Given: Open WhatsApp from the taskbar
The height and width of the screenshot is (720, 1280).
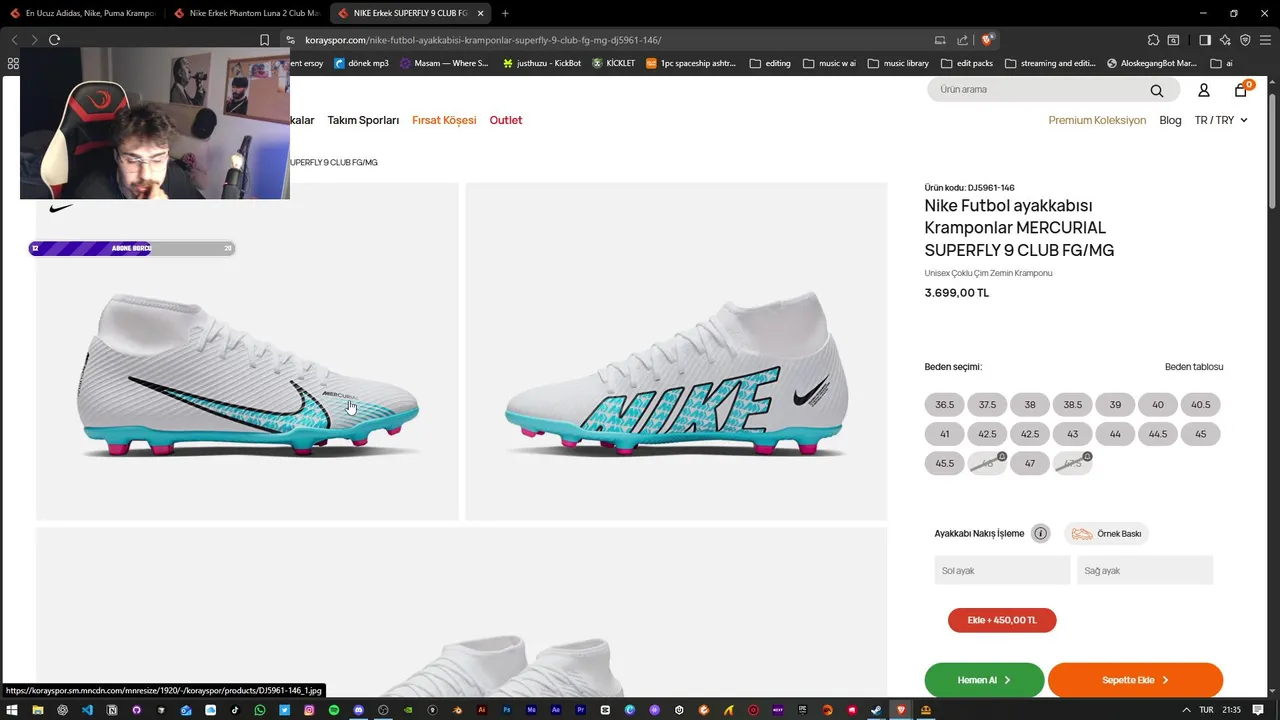Looking at the screenshot, I should [x=260, y=710].
